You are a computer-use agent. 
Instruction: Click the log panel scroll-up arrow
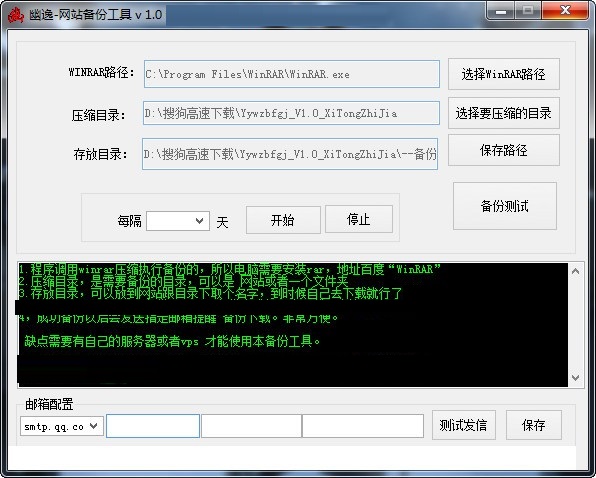pyautogui.click(x=575, y=271)
